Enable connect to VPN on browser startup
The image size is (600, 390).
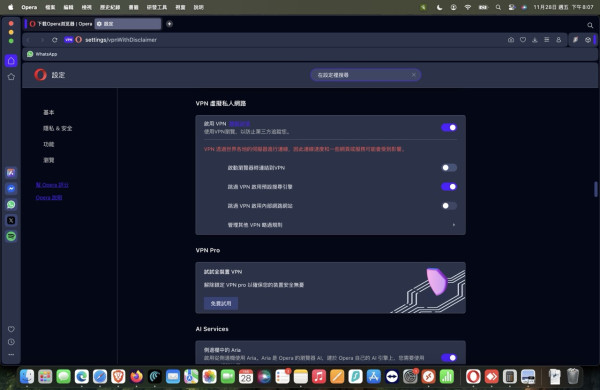click(x=449, y=168)
